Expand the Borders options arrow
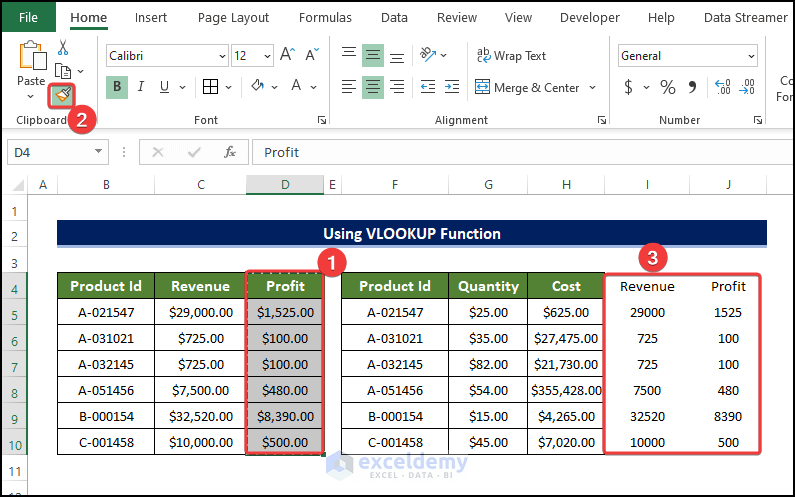Viewport: 795px width, 497px height. 229,88
